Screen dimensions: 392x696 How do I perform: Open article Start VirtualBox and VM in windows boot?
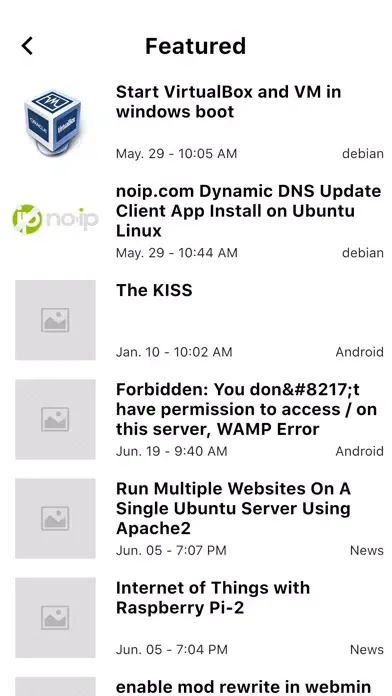[228, 102]
